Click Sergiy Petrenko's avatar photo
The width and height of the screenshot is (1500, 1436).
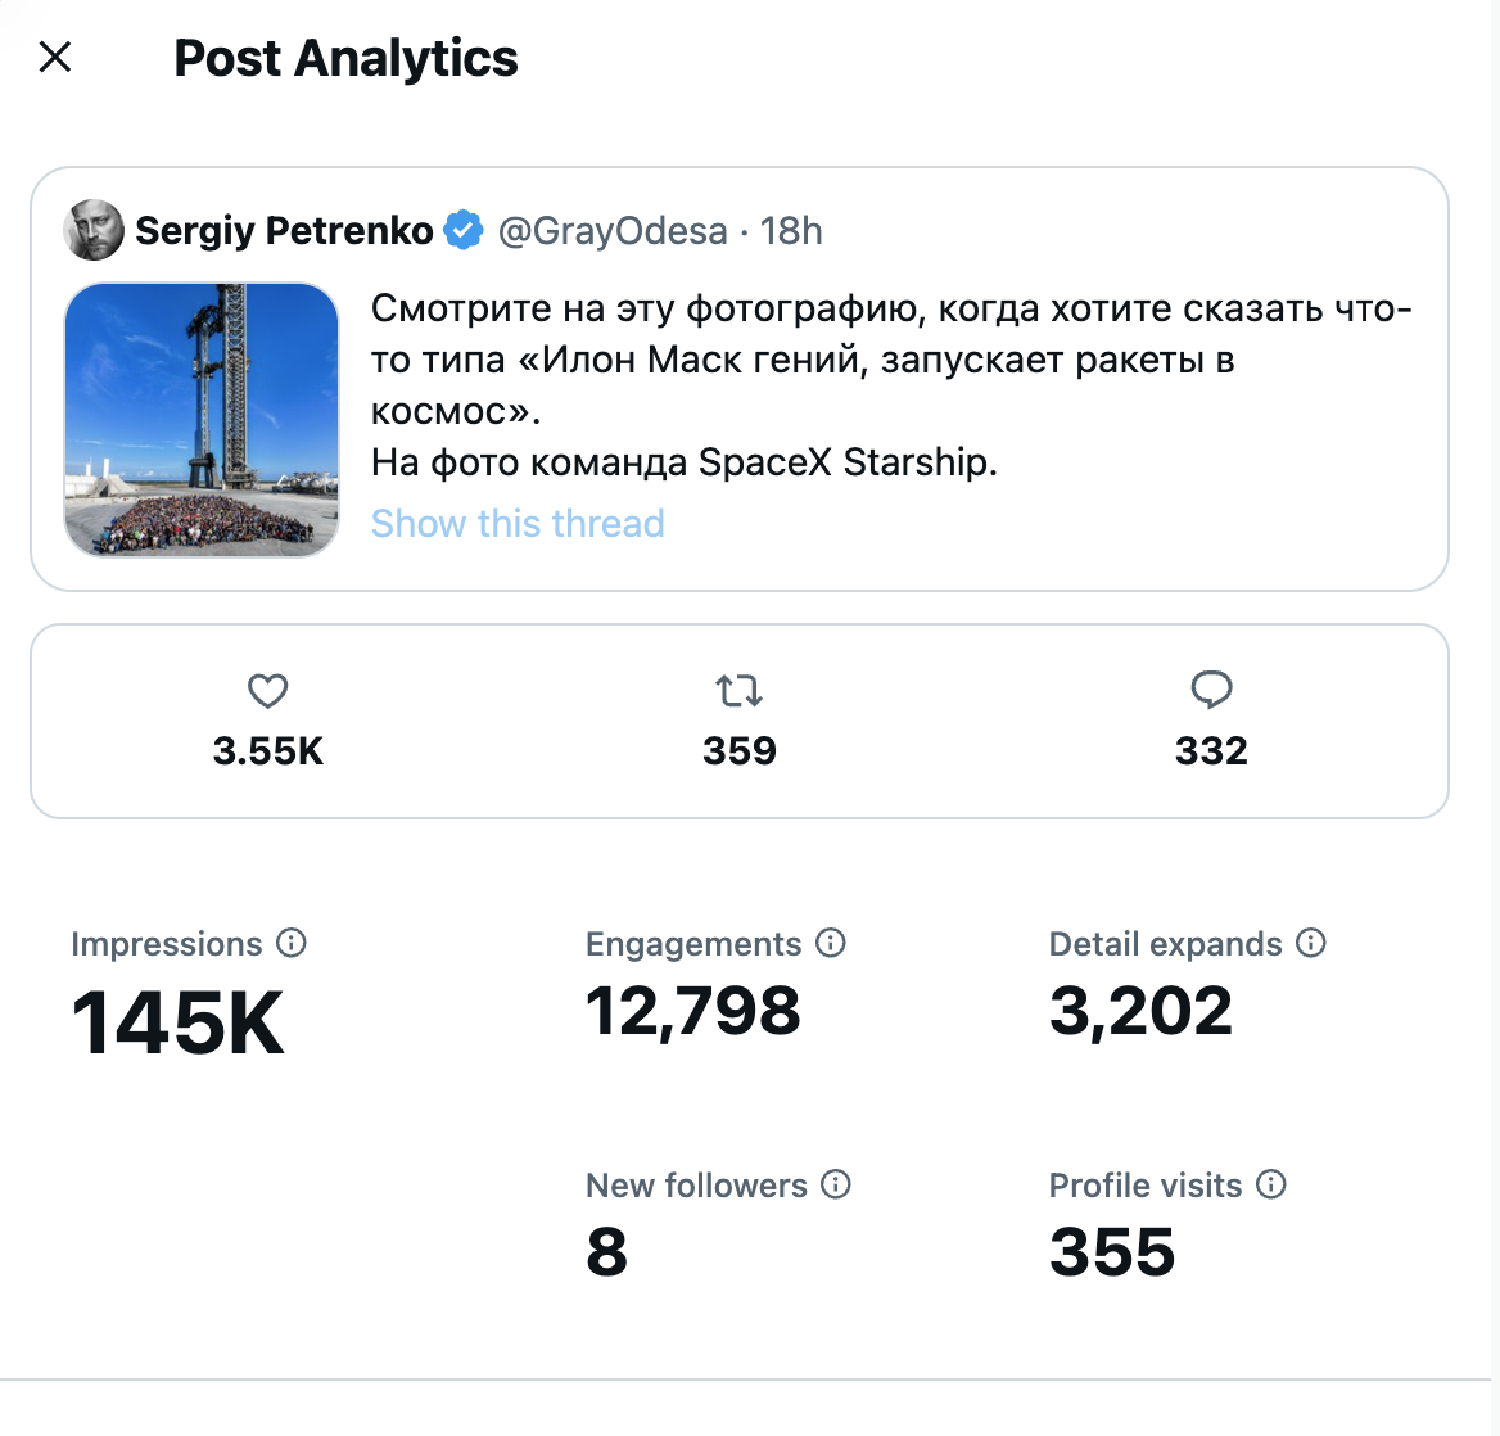(x=94, y=230)
